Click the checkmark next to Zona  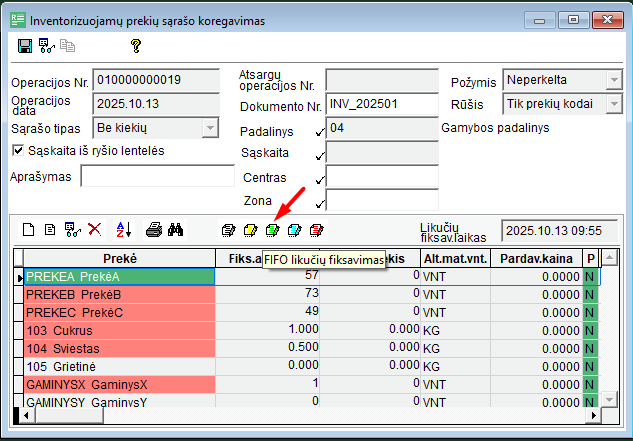(319, 201)
